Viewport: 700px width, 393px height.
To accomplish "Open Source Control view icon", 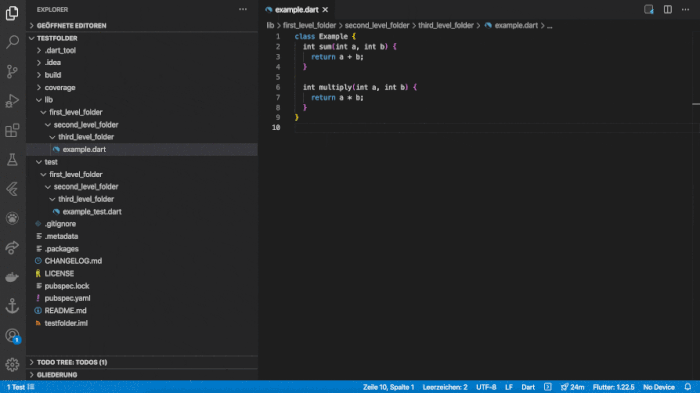I will pos(12,71).
